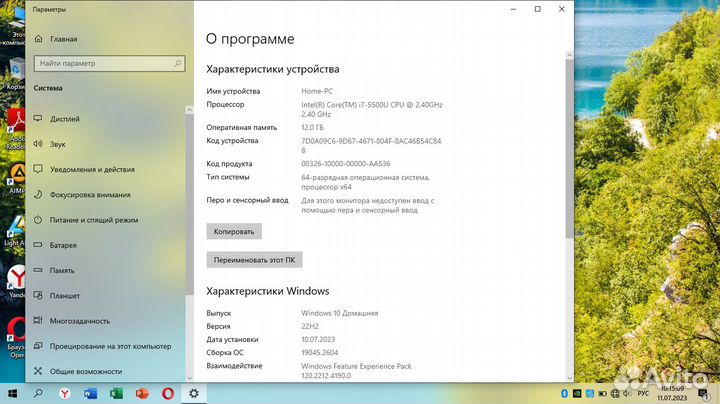Open Adobe Reader desktop shortcut

(x=17, y=129)
